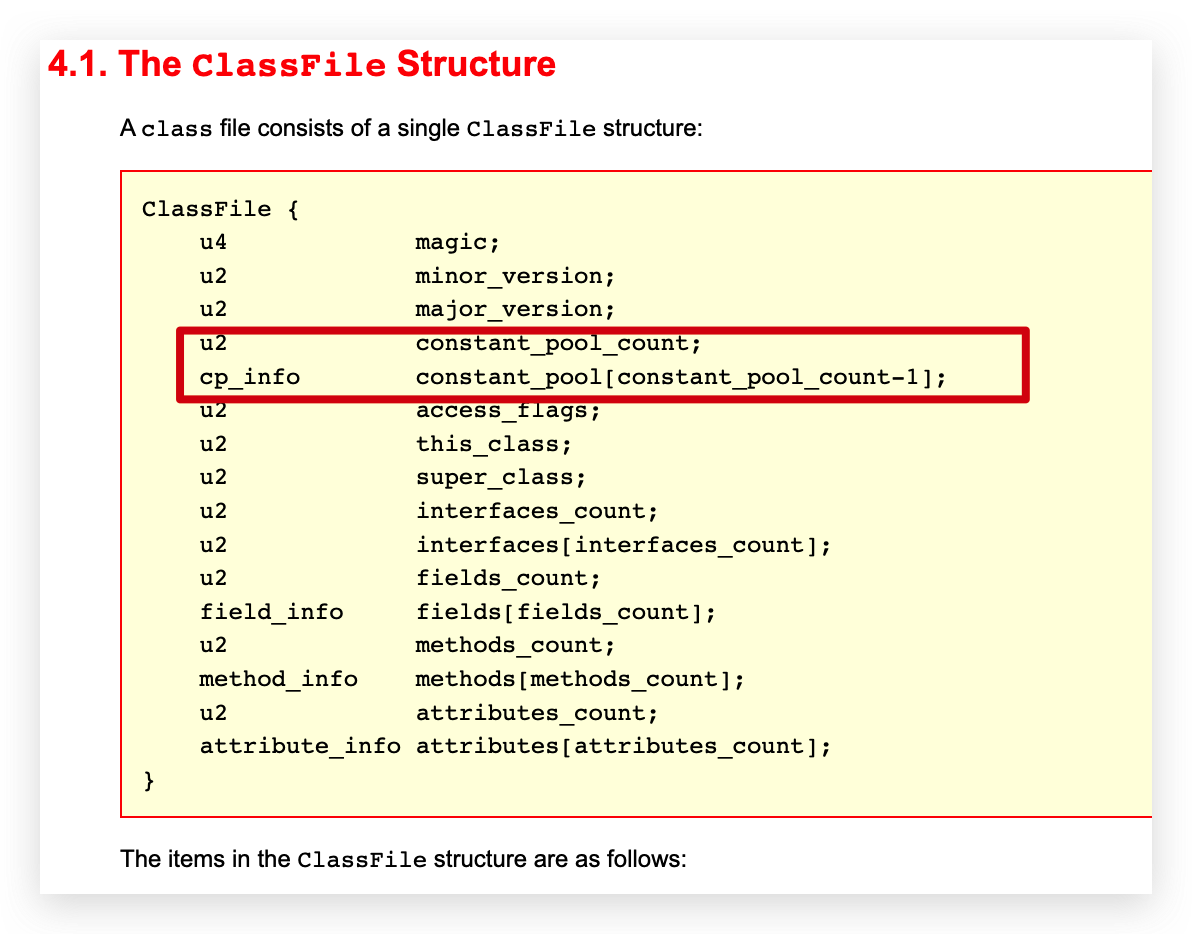
Task: Click the "attribute_info" type name
Action: (x=300, y=746)
